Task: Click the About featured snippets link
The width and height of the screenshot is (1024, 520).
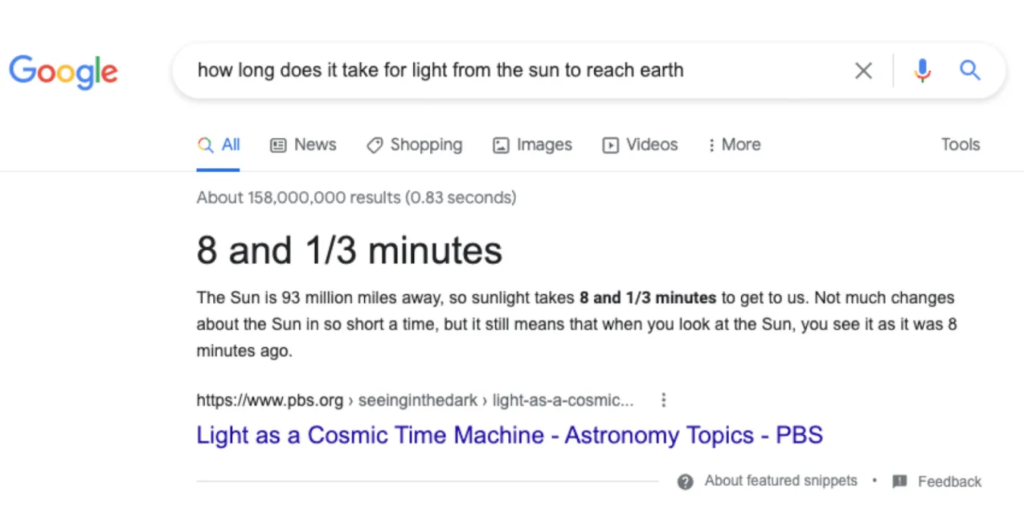Action: click(780, 481)
